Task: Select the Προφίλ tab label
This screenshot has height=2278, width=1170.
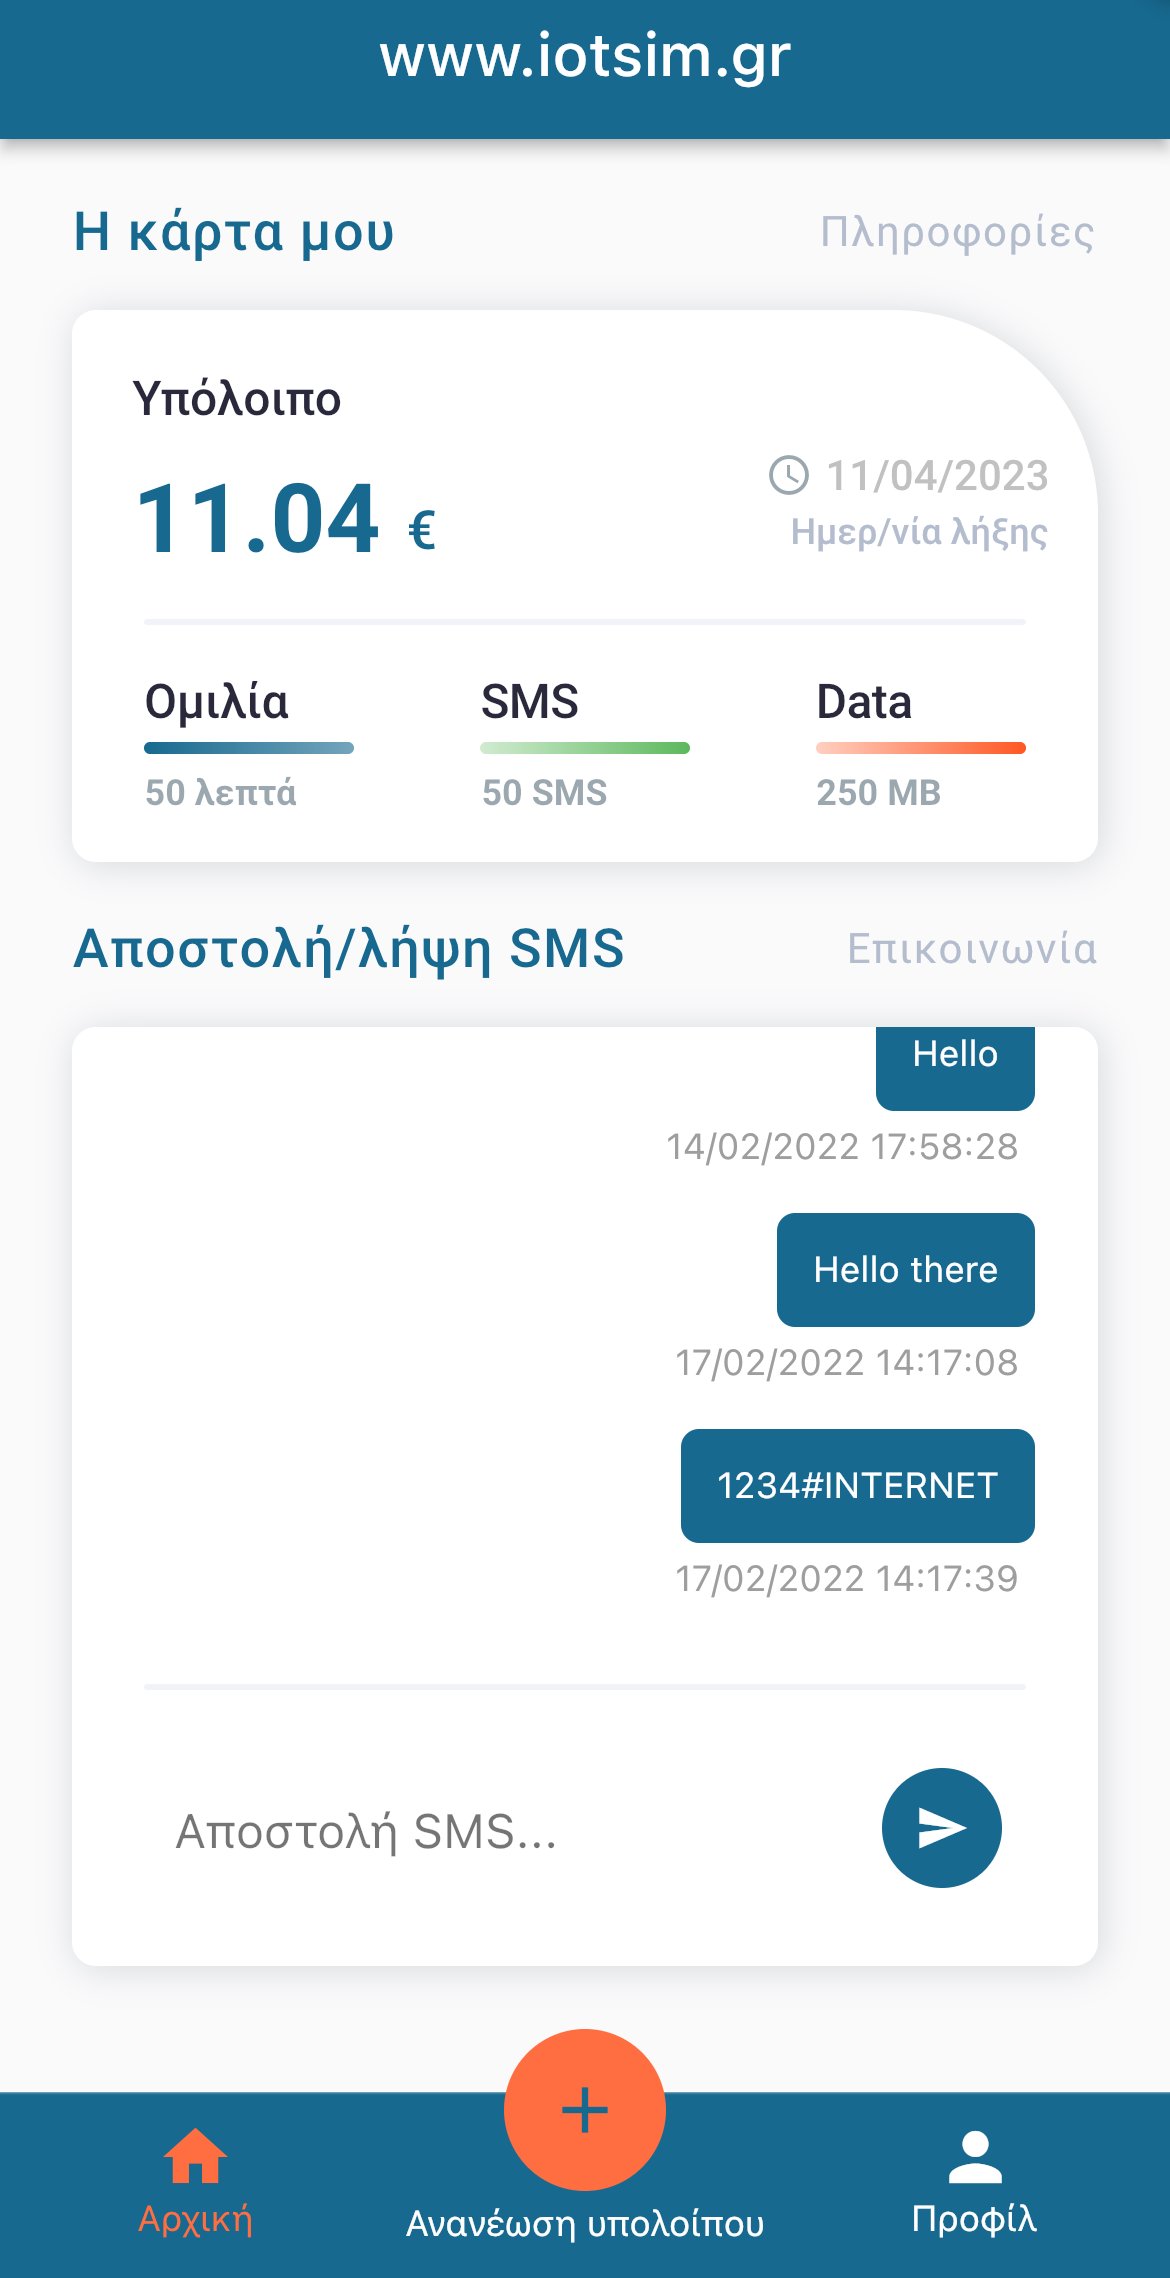Action: (974, 2219)
